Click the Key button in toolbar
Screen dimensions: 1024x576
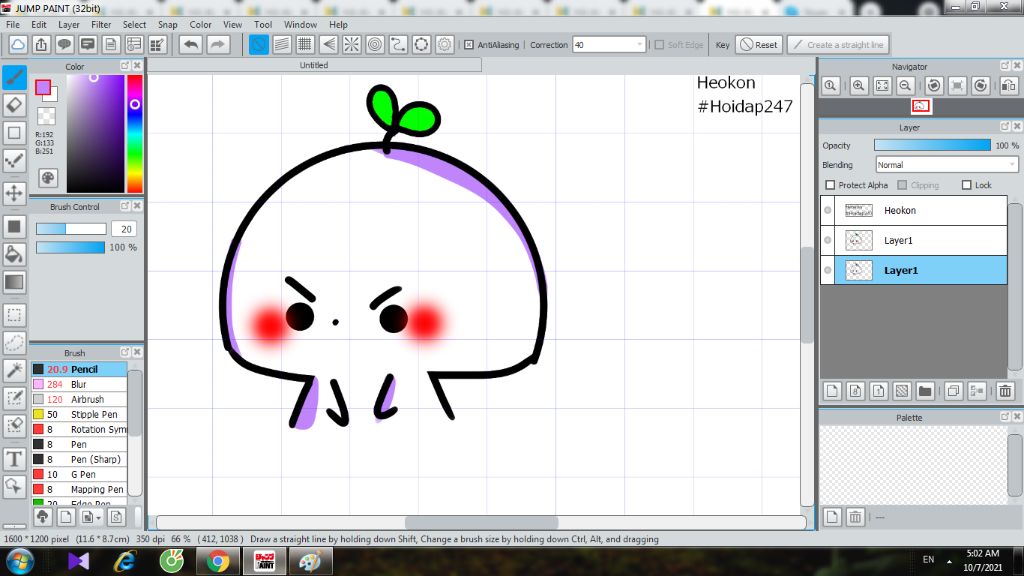[x=722, y=44]
